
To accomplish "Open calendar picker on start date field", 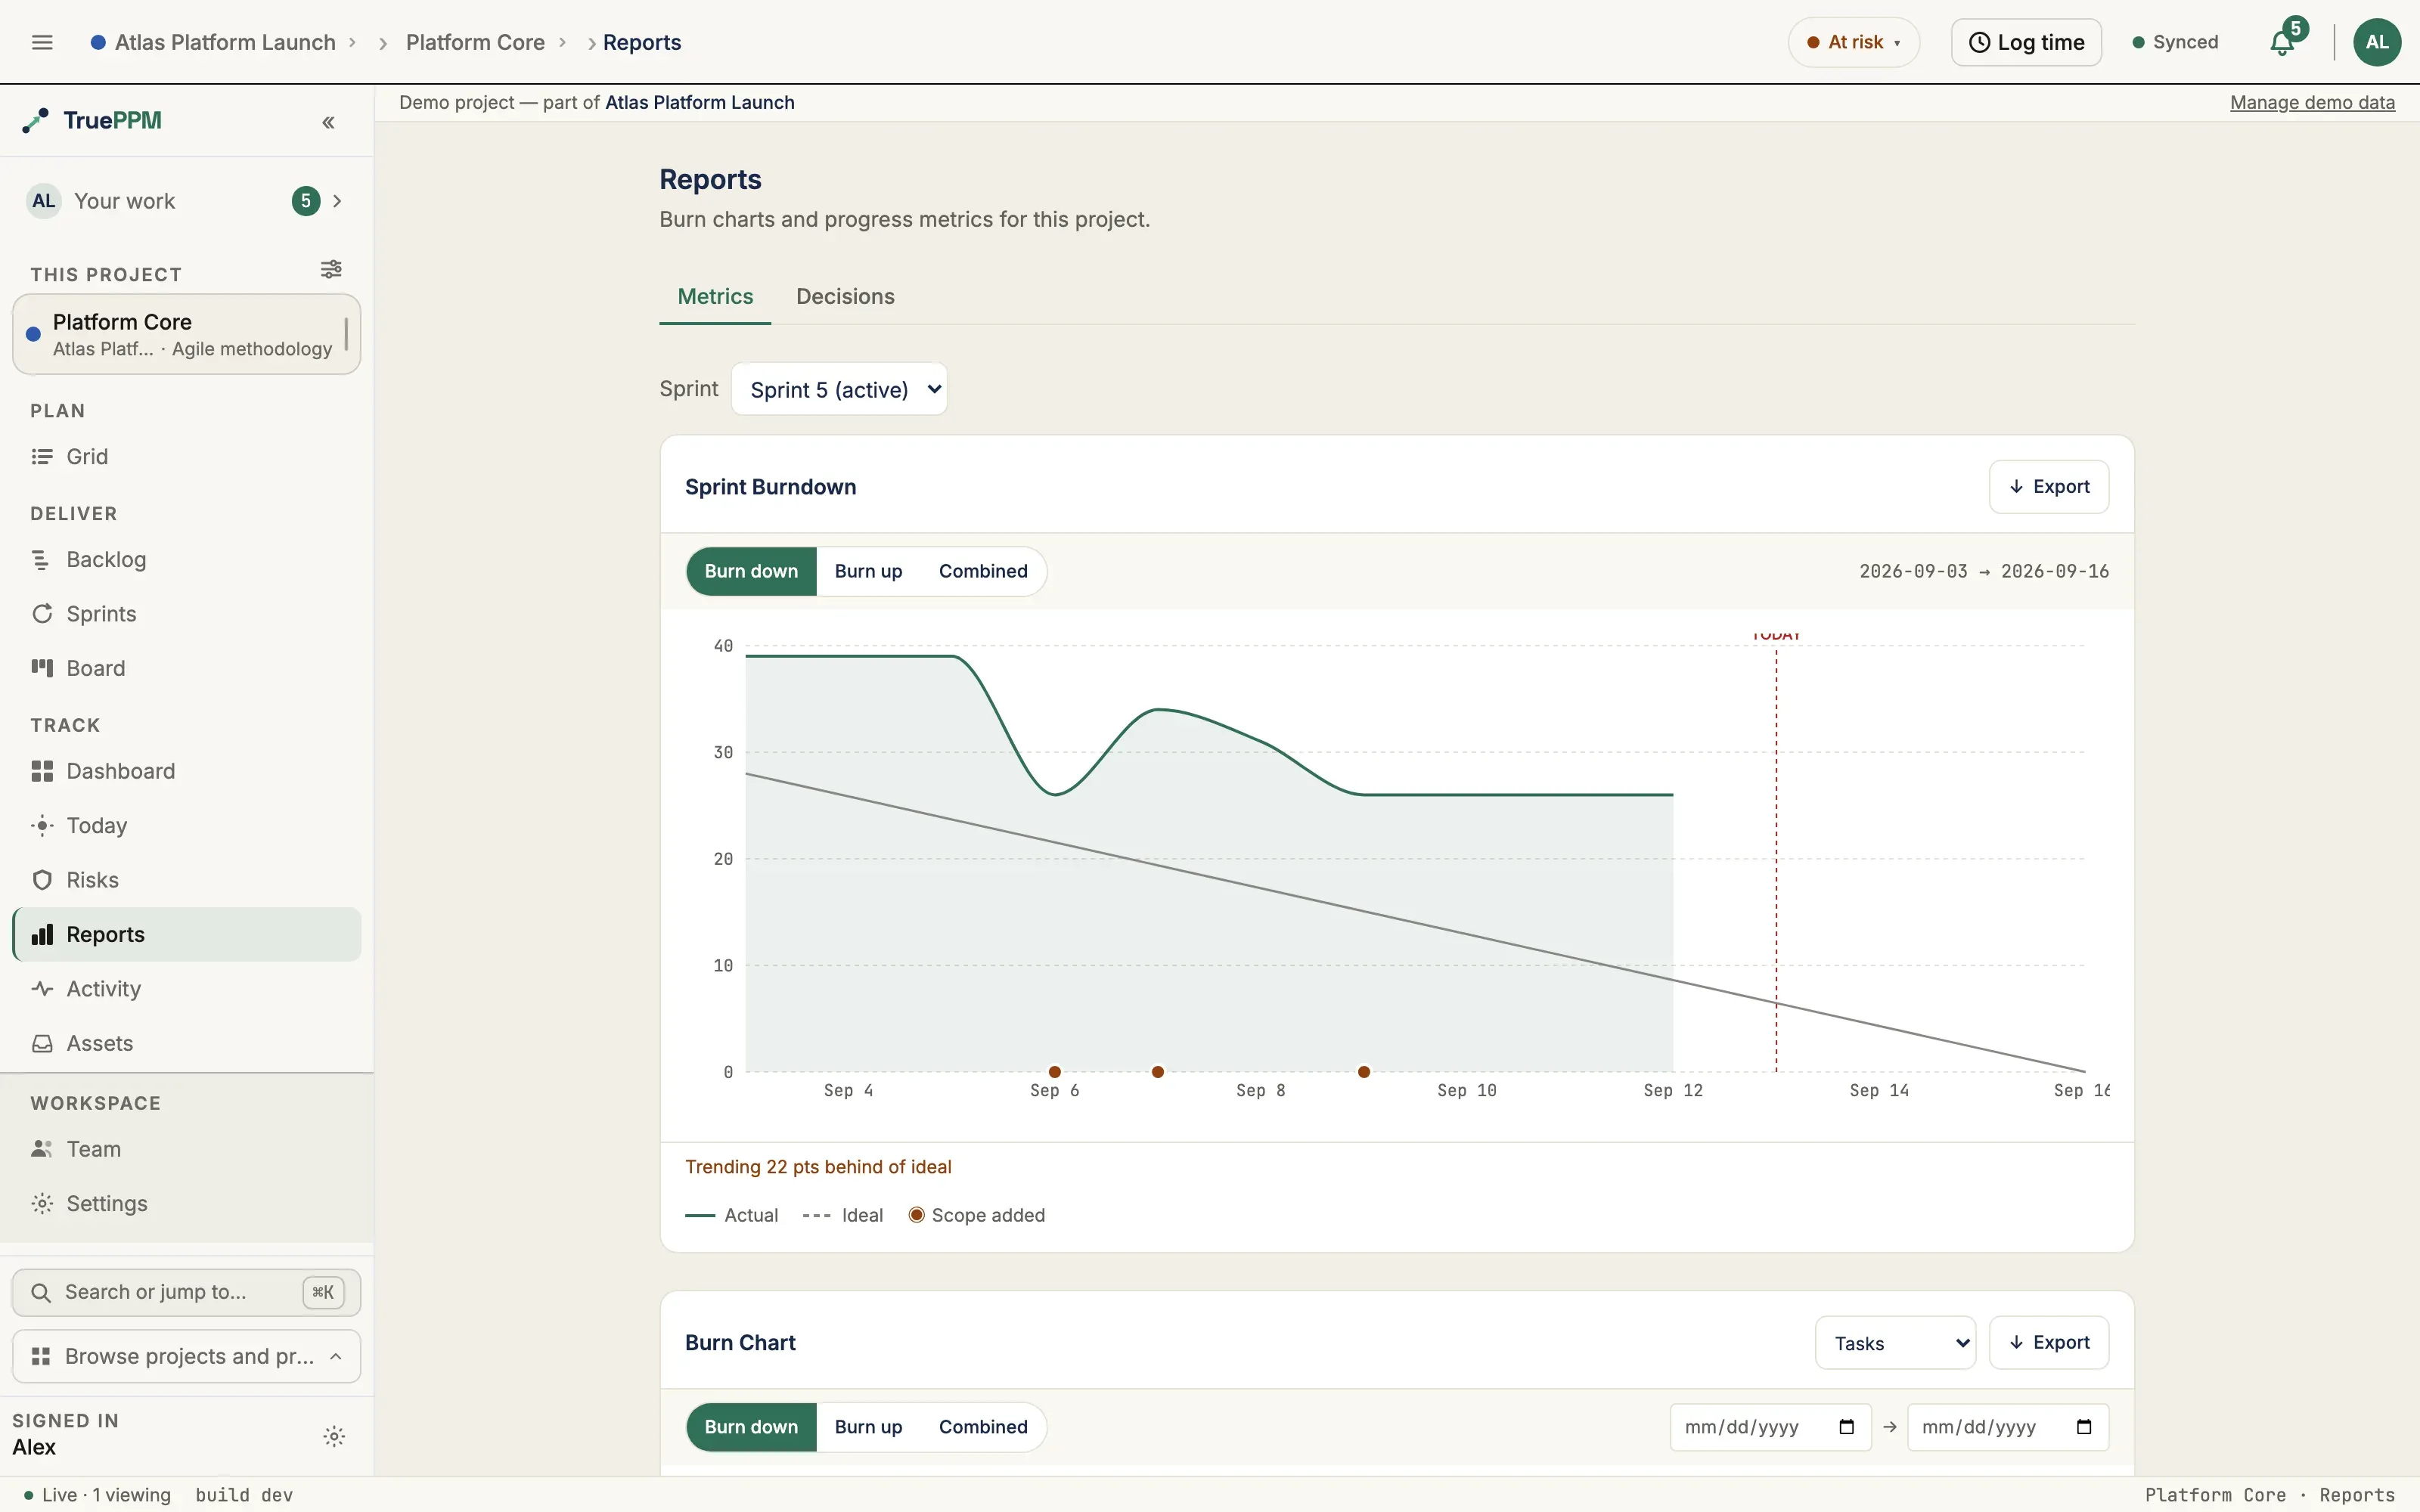I will (1846, 1427).
